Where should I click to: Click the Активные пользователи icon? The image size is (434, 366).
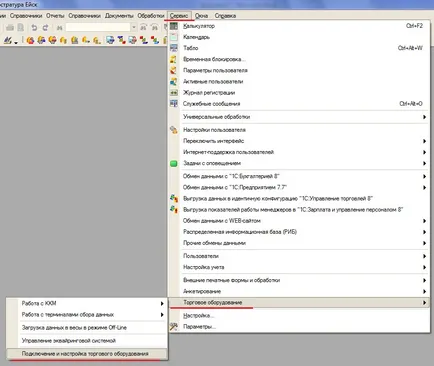click(x=174, y=81)
